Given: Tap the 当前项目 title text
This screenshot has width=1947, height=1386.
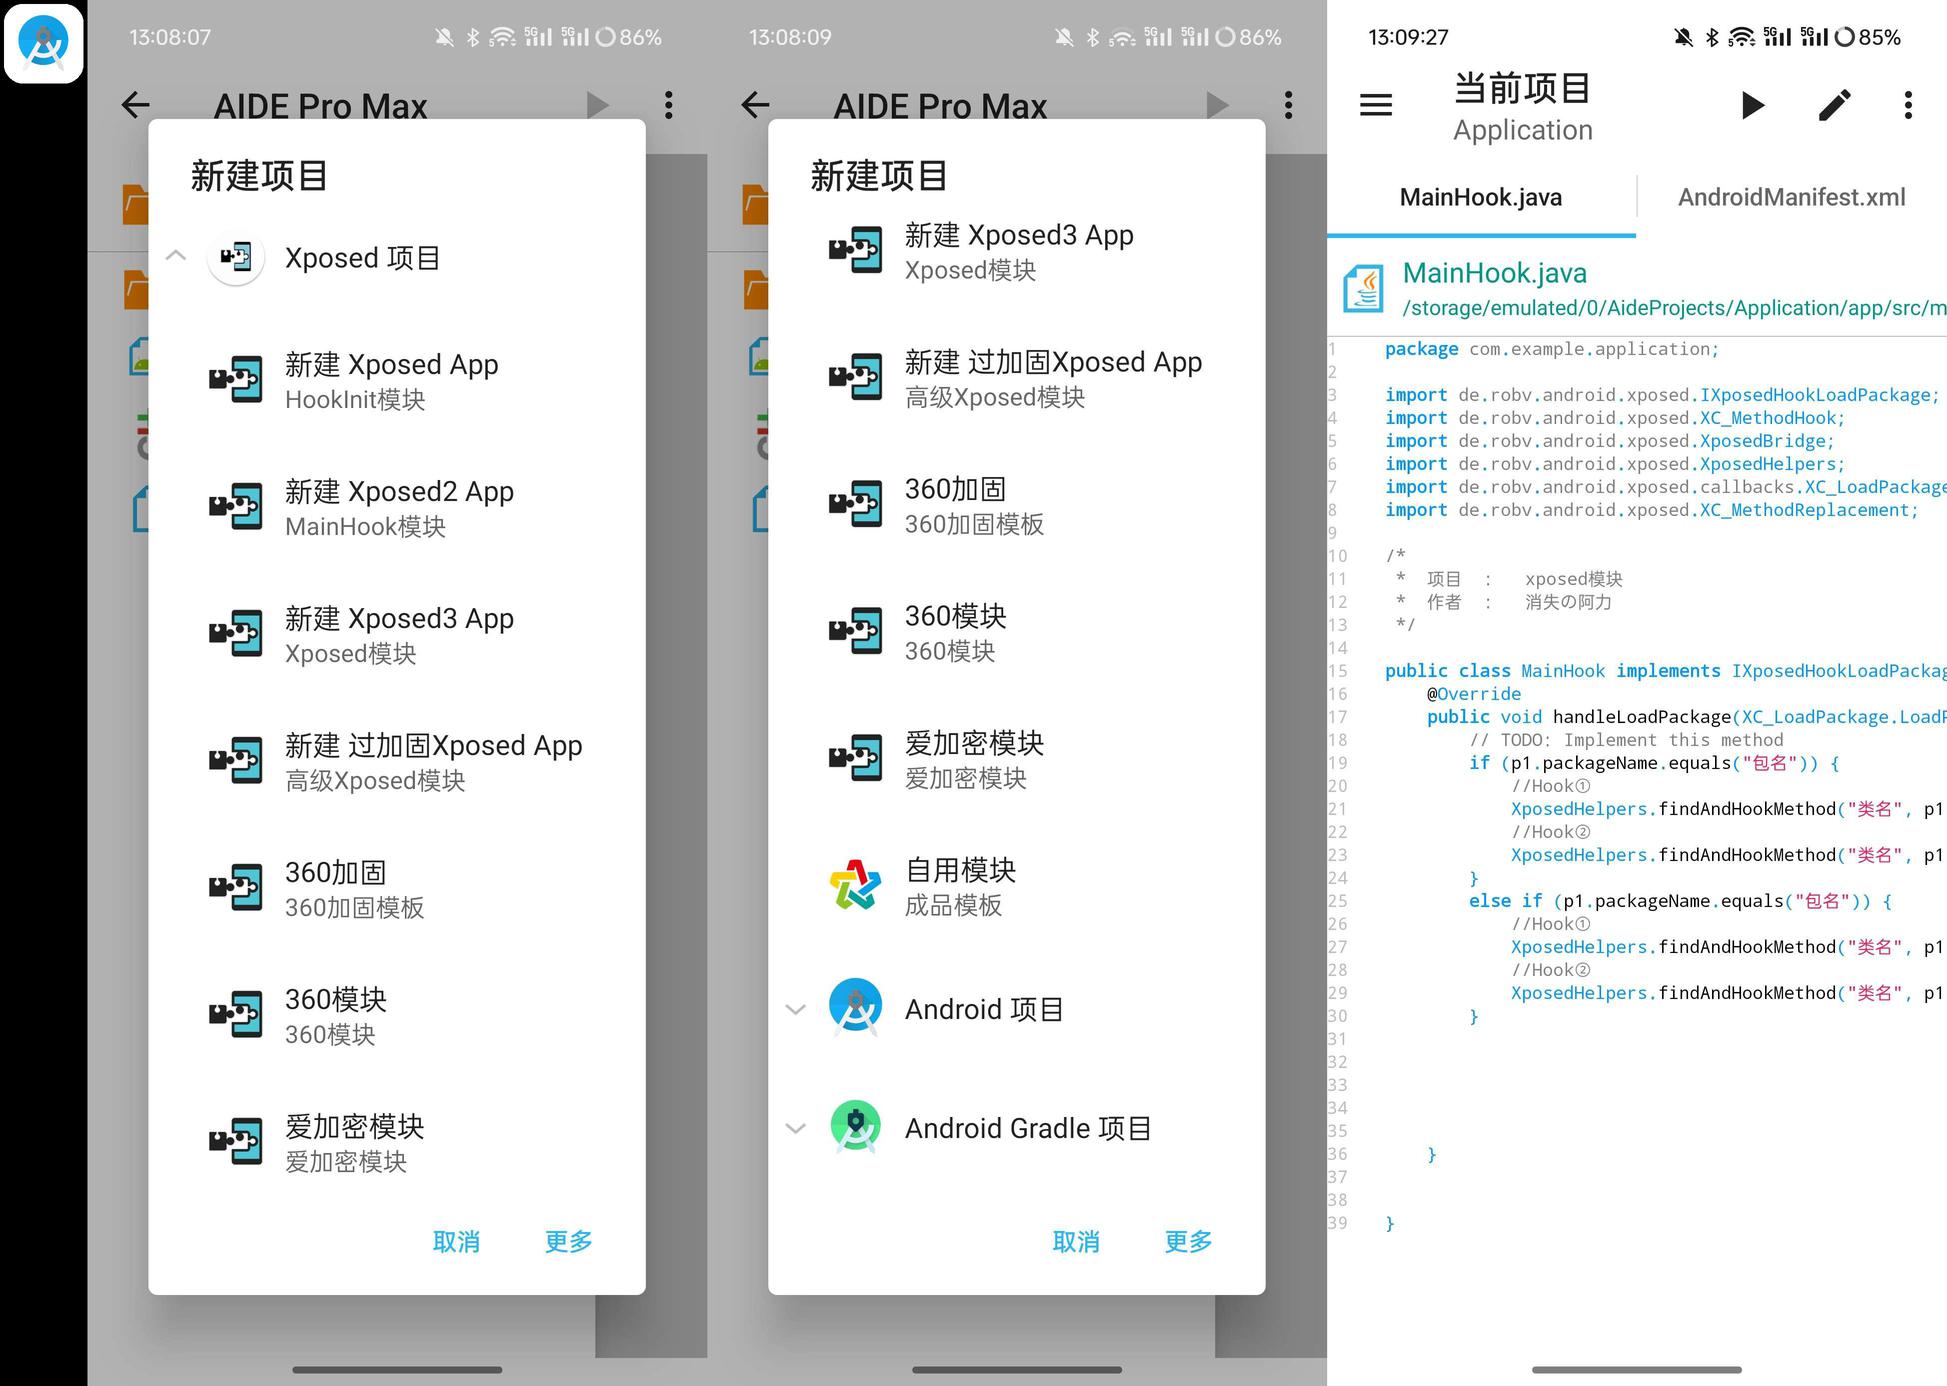Looking at the screenshot, I should click(x=1522, y=88).
